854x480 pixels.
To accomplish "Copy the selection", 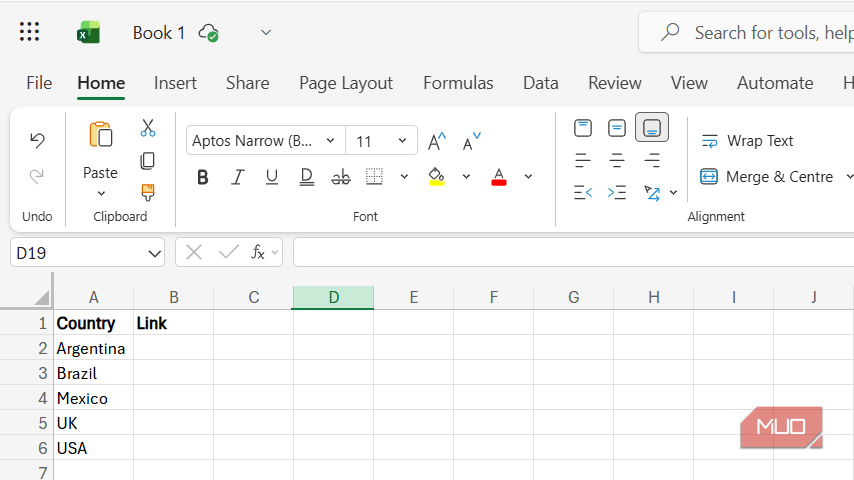I will pyautogui.click(x=148, y=161).
